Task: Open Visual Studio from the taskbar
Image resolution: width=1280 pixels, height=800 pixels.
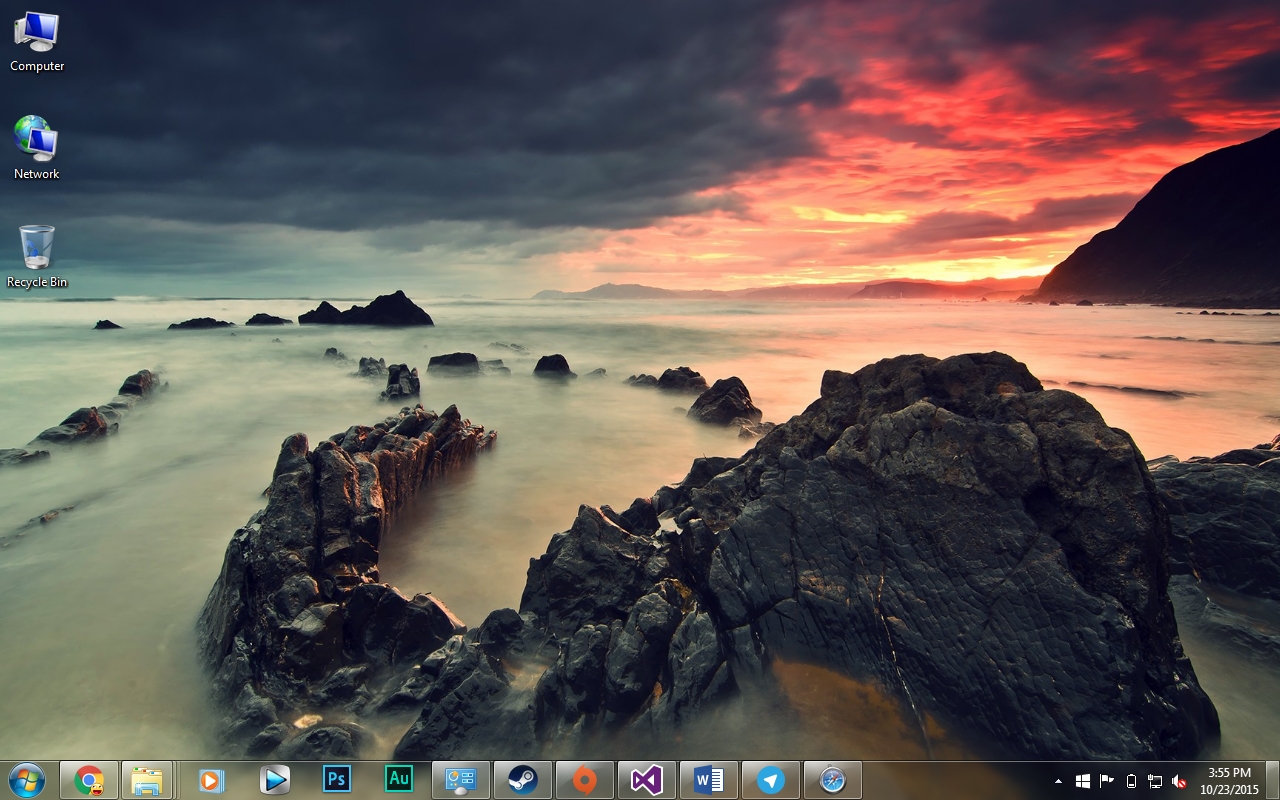Action: click(647, 780)
